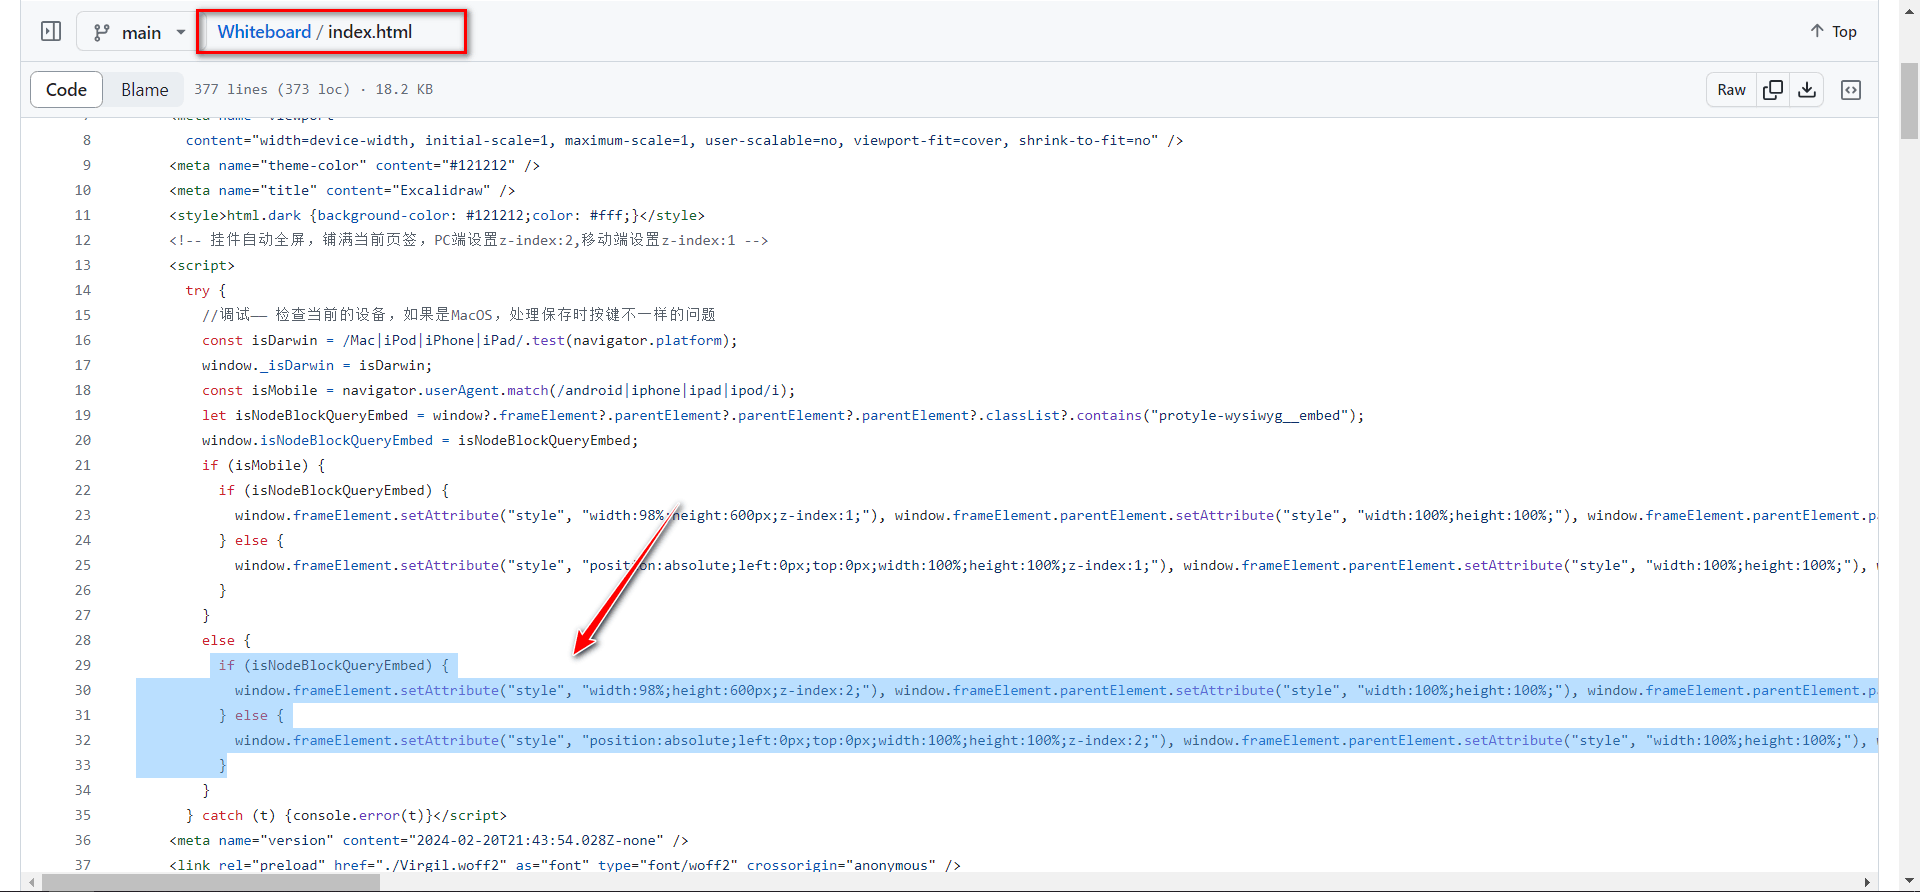This screenshot has width=1920, height=892.
Task: Jump to Top of file
Action: [1833, 32]
